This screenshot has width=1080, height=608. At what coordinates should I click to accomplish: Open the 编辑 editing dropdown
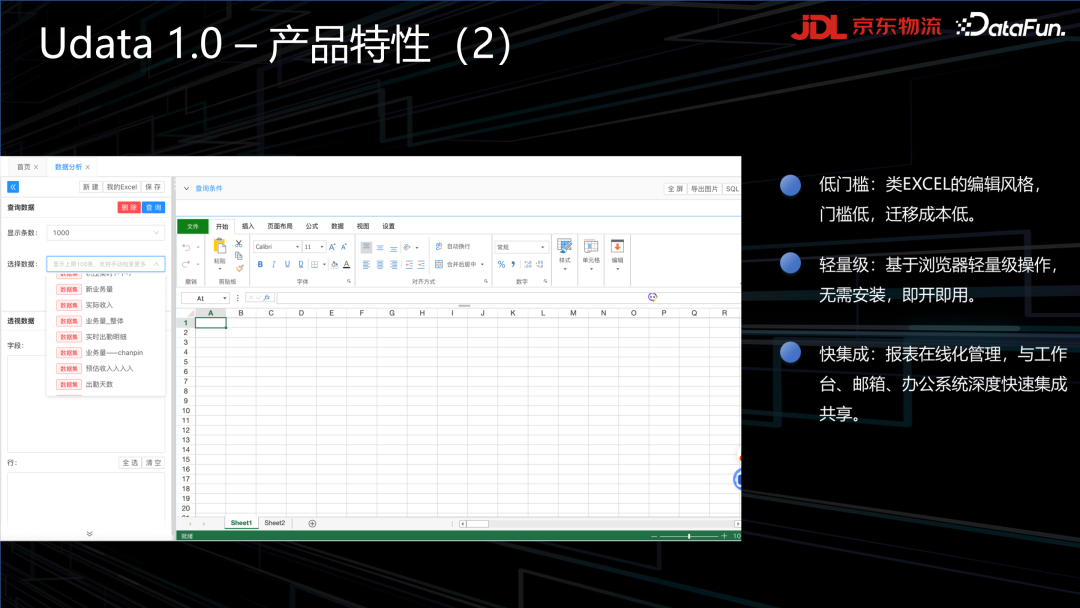(x=617, y=253)
